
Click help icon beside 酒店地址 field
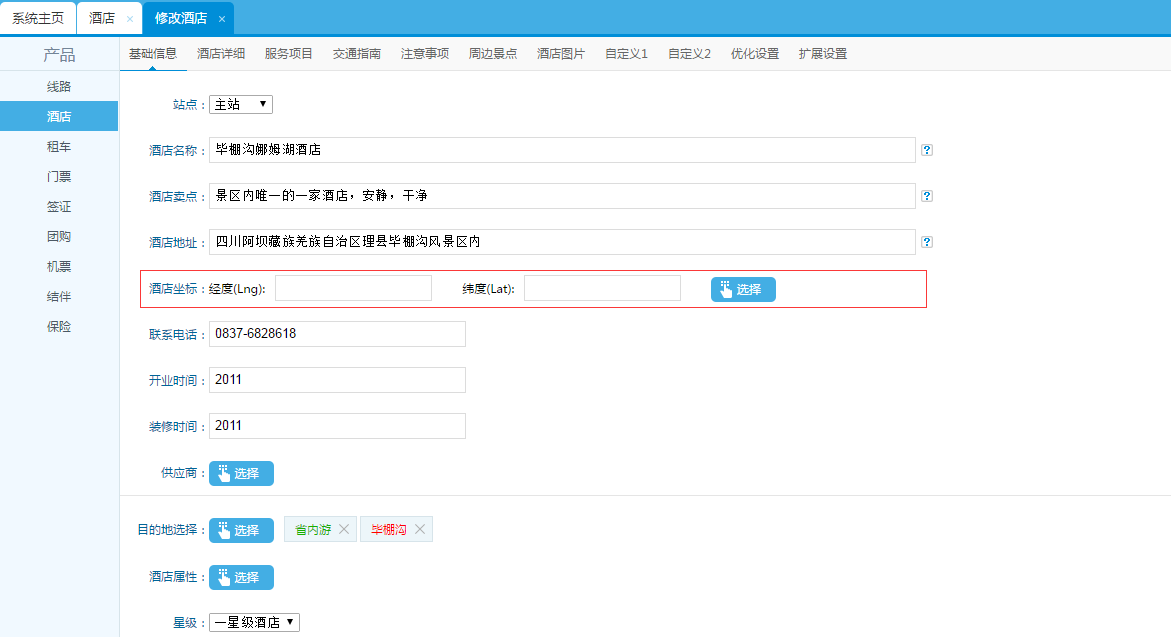927,242
